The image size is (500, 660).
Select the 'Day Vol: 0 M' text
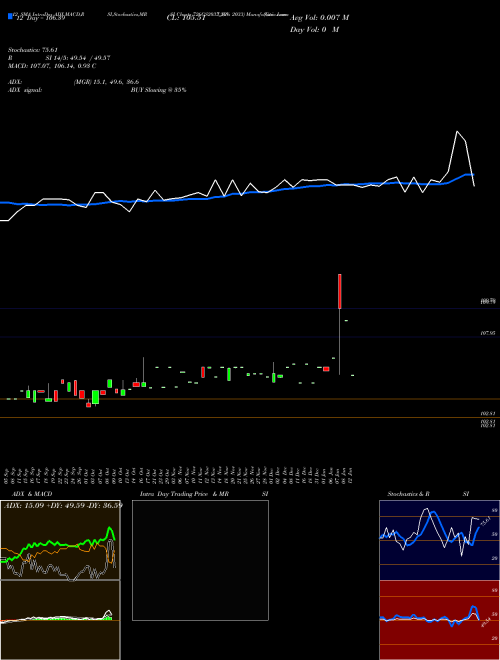[x=314, y=30]
